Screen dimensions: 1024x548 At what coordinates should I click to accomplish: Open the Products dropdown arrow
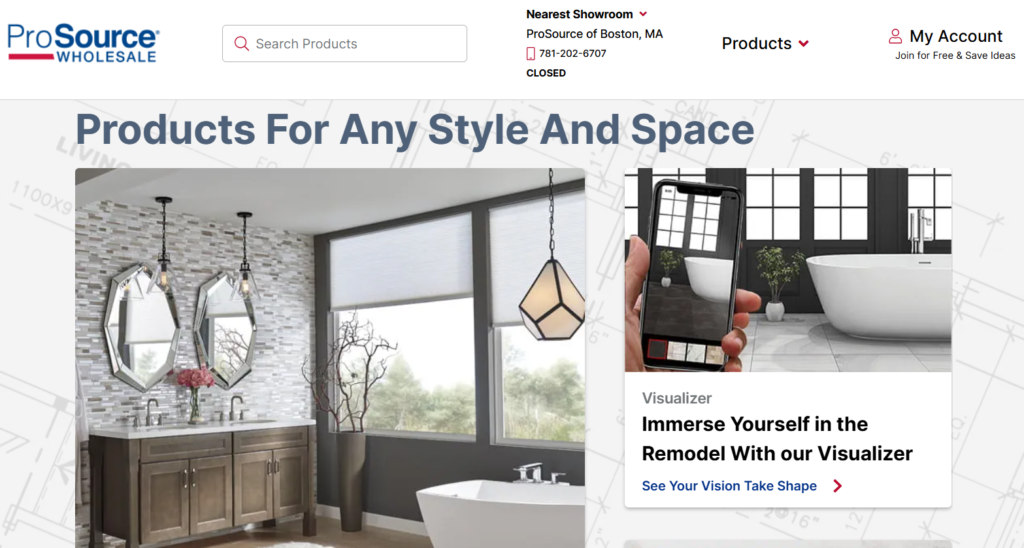point(803,44)
